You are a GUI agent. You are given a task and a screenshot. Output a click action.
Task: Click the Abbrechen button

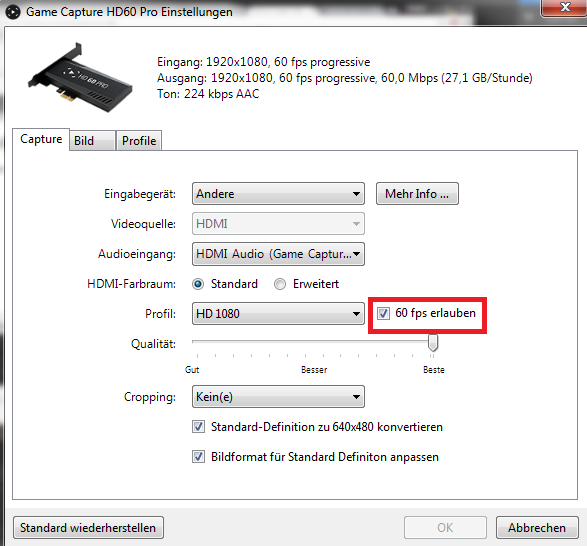pos(537,528)
